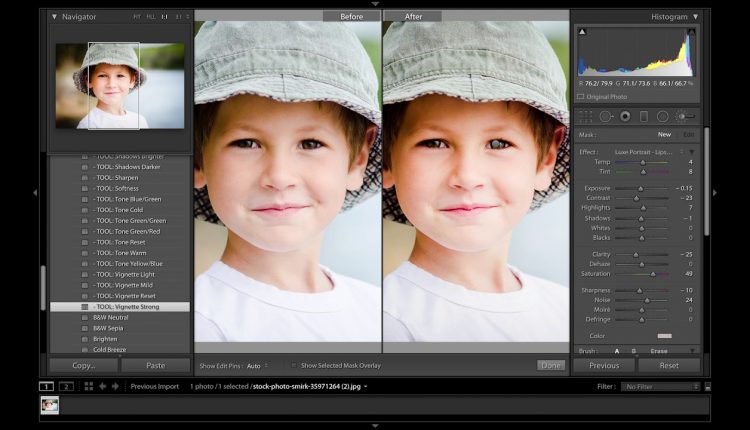750x430 pixels.
Task: Toggle highlight clipping indicator in histogram
Action: [691, 32]
